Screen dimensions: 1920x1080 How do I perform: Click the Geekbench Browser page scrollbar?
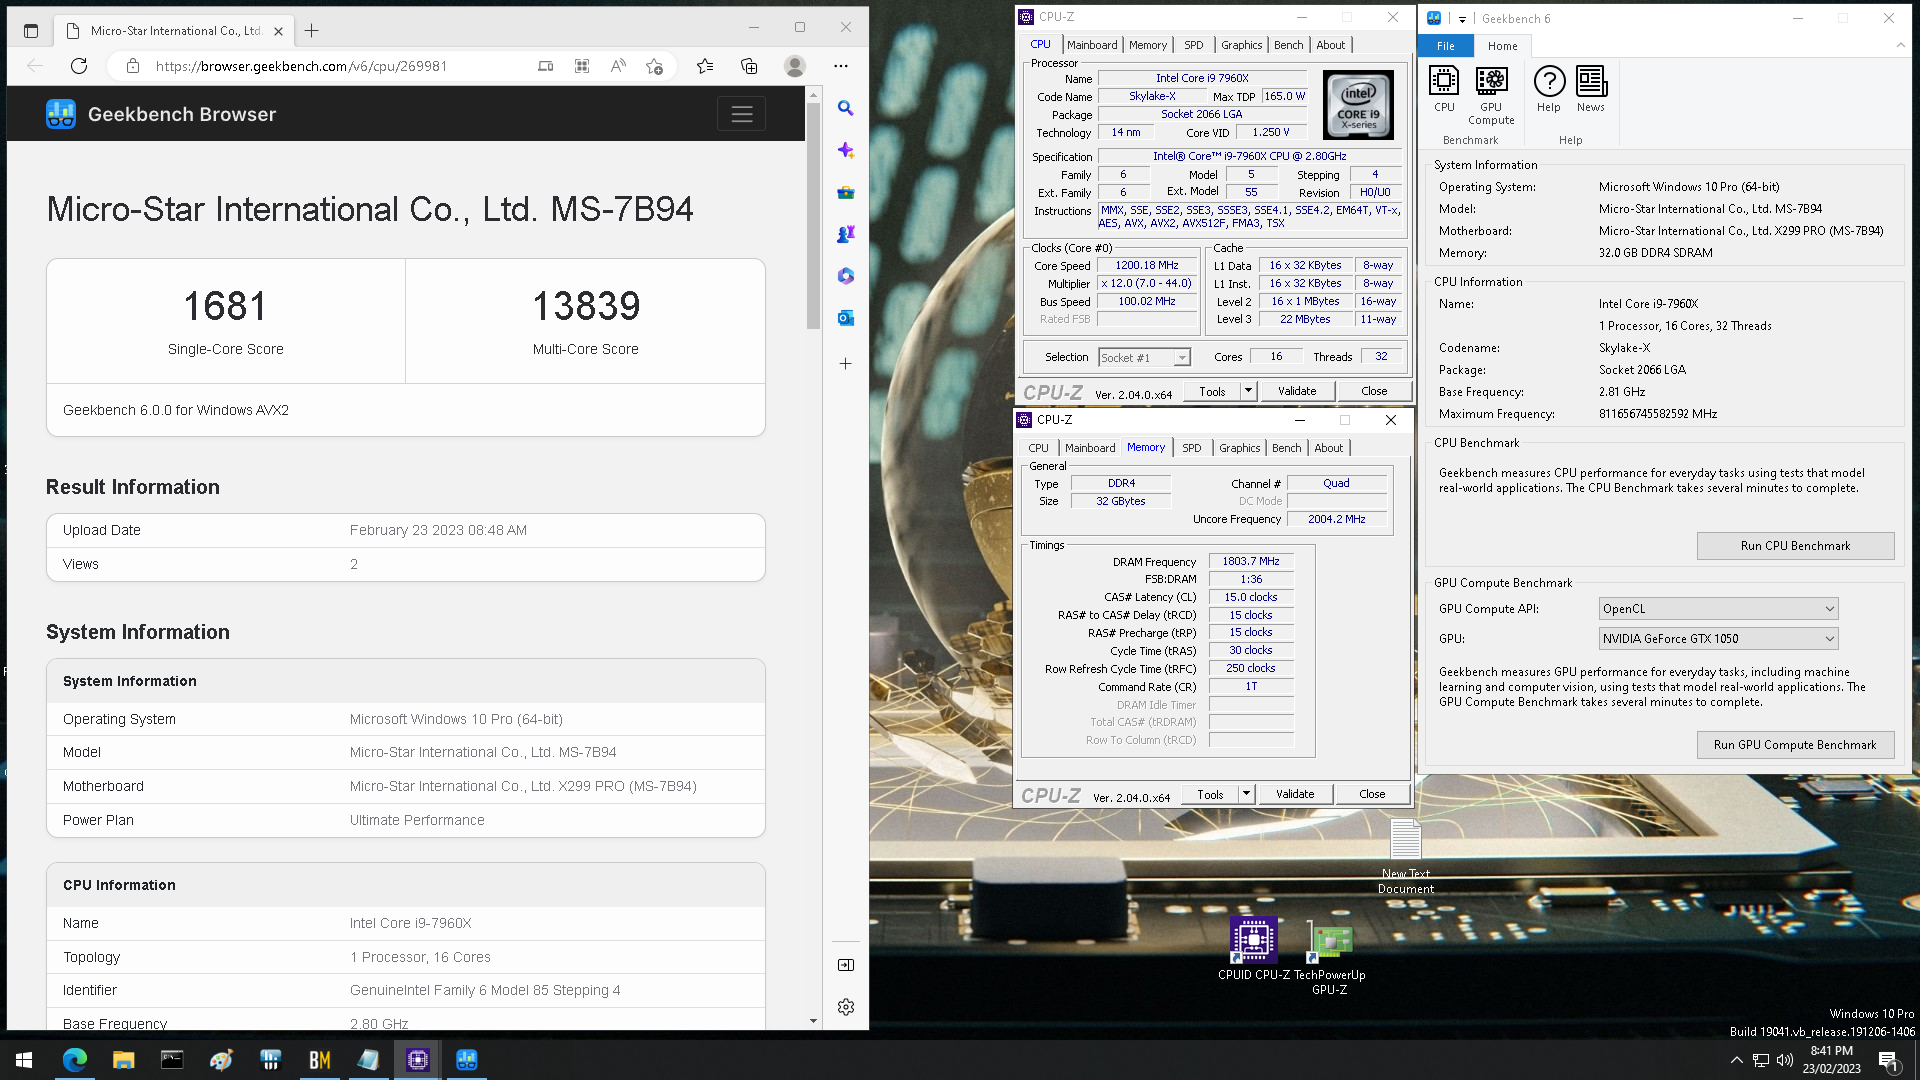[813, 215]
